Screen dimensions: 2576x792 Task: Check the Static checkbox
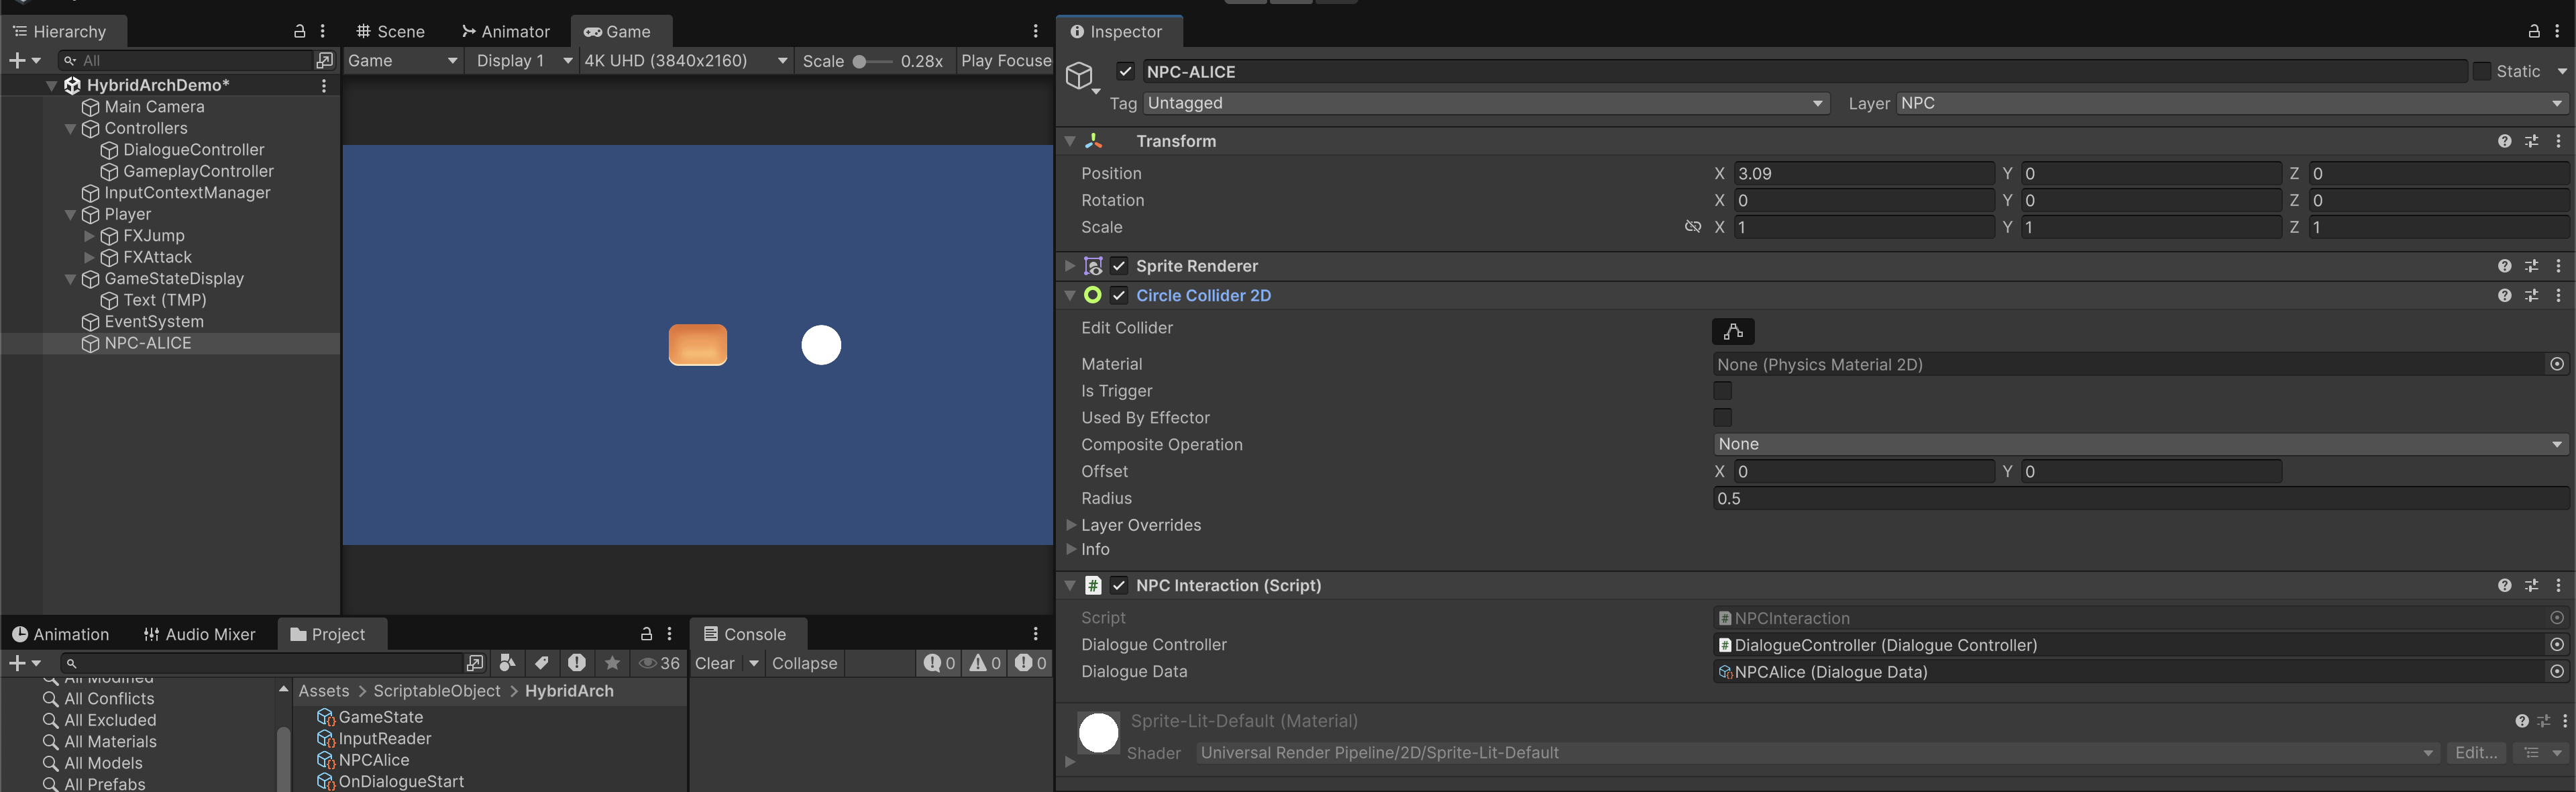click(2481, 71)
